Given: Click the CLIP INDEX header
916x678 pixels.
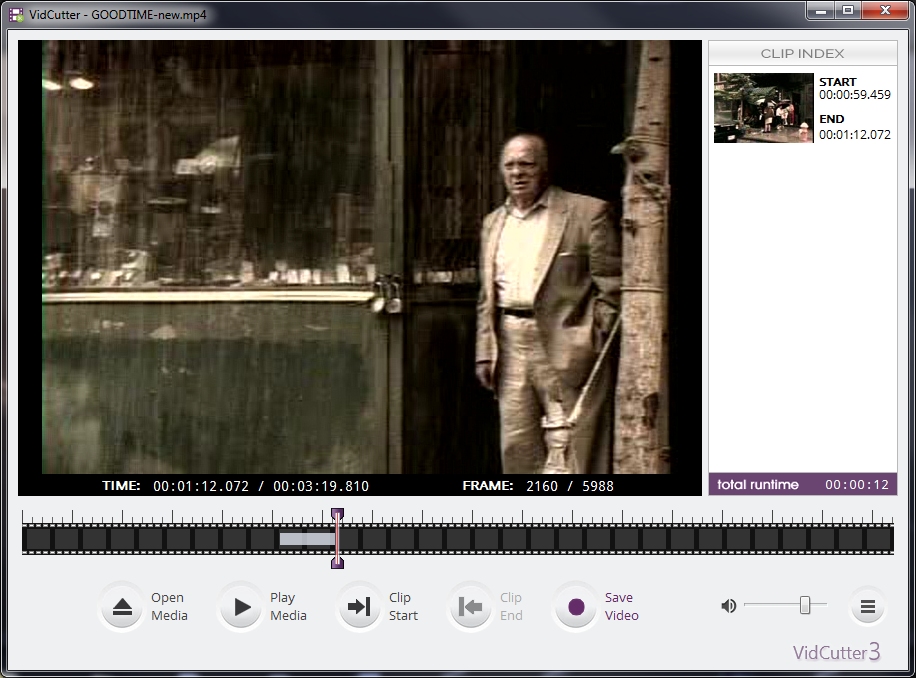Looking at the screenshot, I should pyautogui.click(x=803, y=53).
